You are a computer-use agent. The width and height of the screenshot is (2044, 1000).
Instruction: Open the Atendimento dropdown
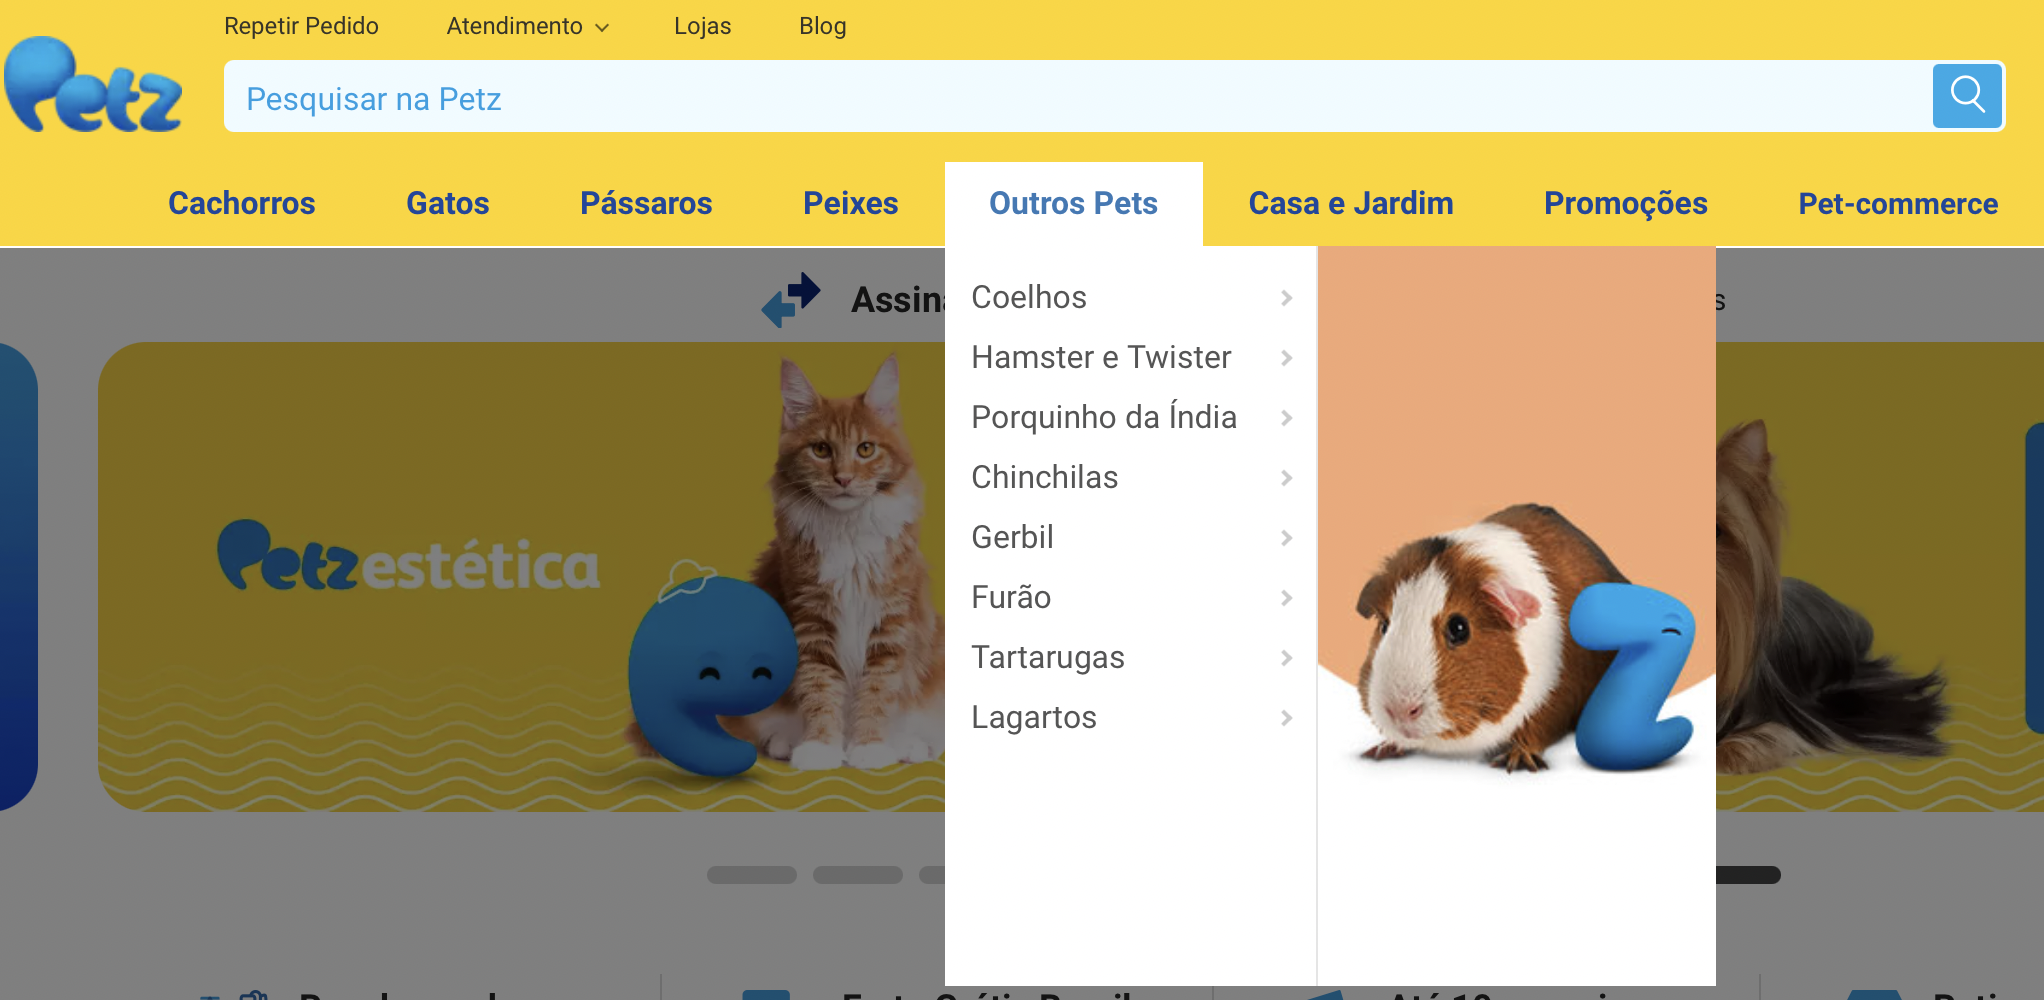tap(527, 26)
